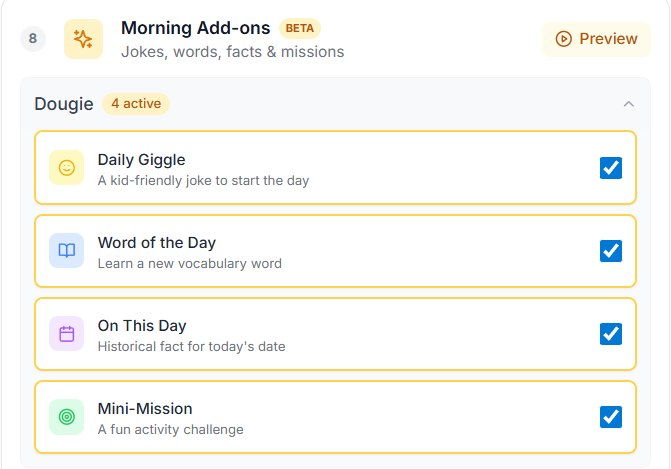
Task: Disable the Word of the Day checkbox
Action: click(x=611, y=251)
